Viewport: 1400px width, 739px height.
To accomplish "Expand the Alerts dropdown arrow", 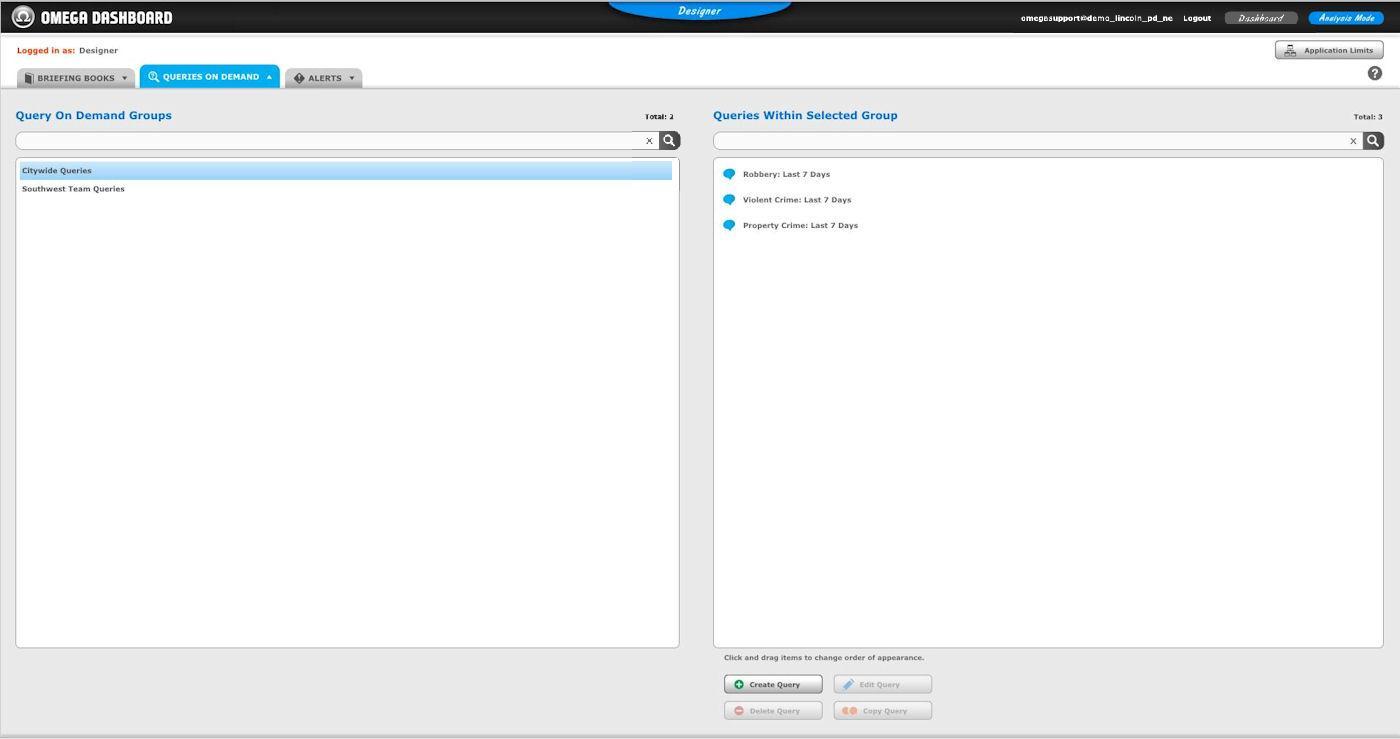I will tap(352, 78).
